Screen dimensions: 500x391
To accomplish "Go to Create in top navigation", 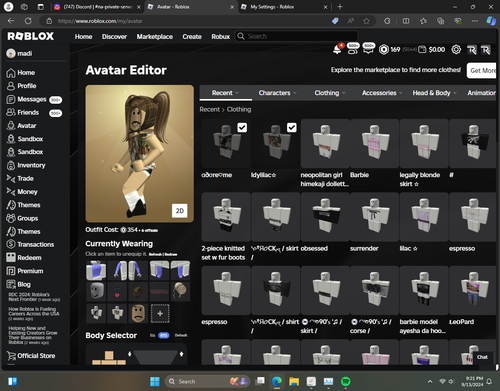I will tap(192, 36).
